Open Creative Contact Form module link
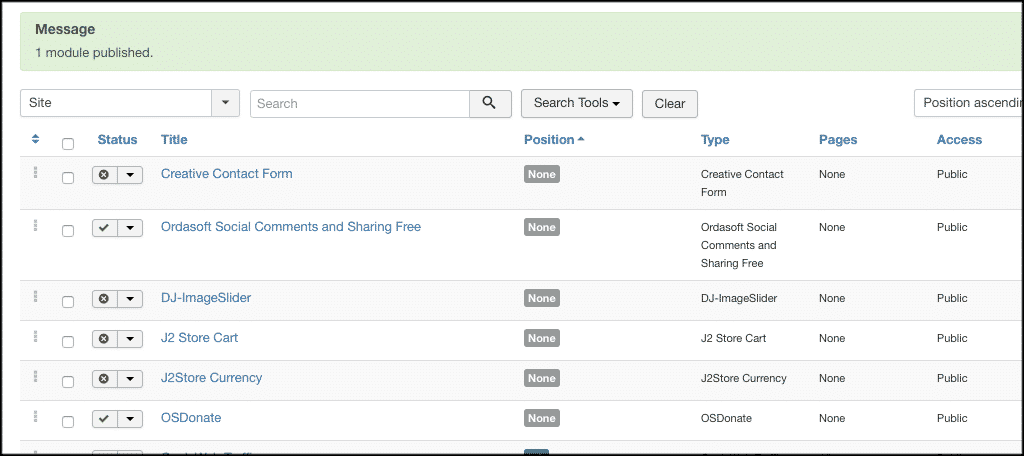1024x456 pixels. click(x=227, y=174)
